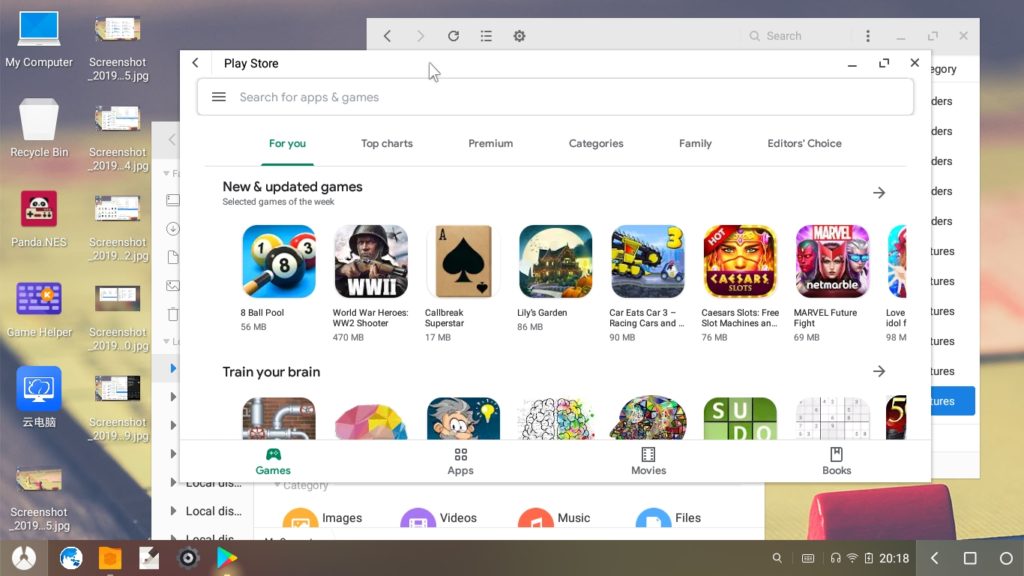Switch to the Books section
1024x576 pixels.
(837, 462)
